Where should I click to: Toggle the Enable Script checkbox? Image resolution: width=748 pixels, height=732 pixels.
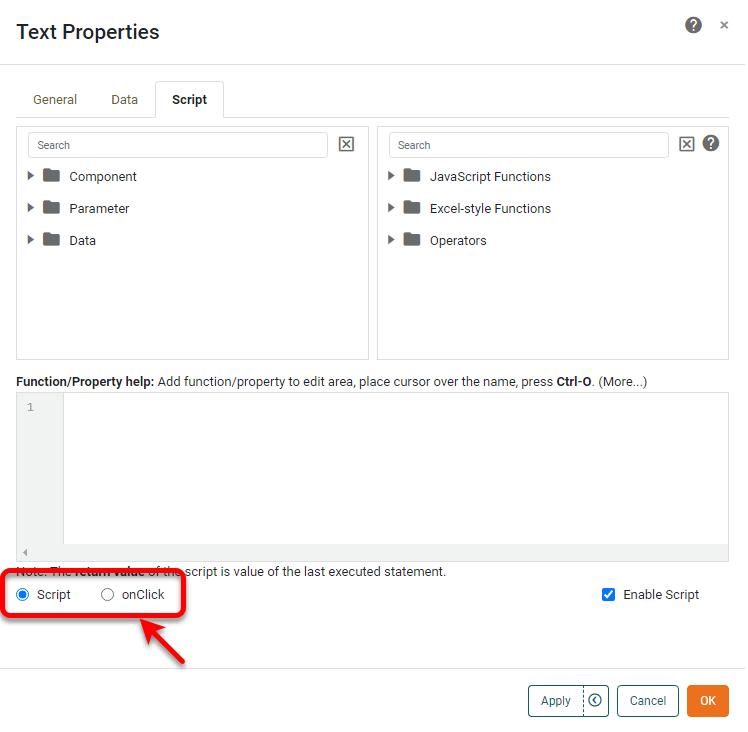[608, 595]
